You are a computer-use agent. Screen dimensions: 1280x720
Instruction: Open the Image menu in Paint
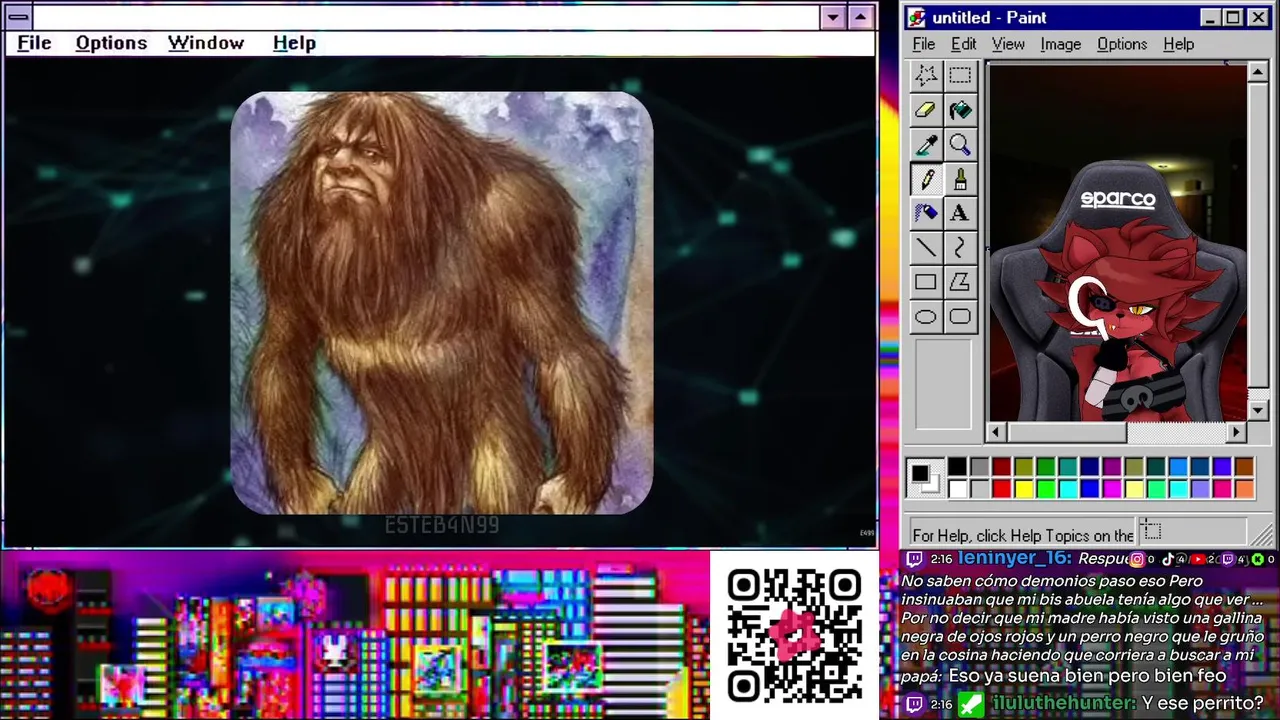[1060, 44]
